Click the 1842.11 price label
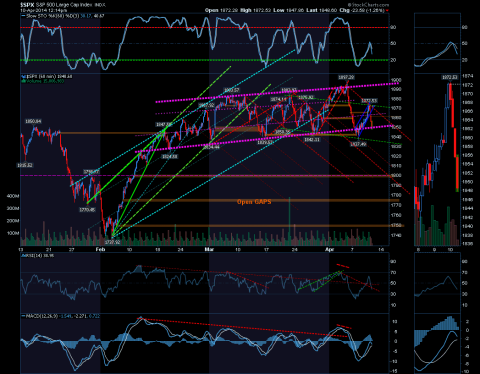480x374 pixels. tap(312, 140)
